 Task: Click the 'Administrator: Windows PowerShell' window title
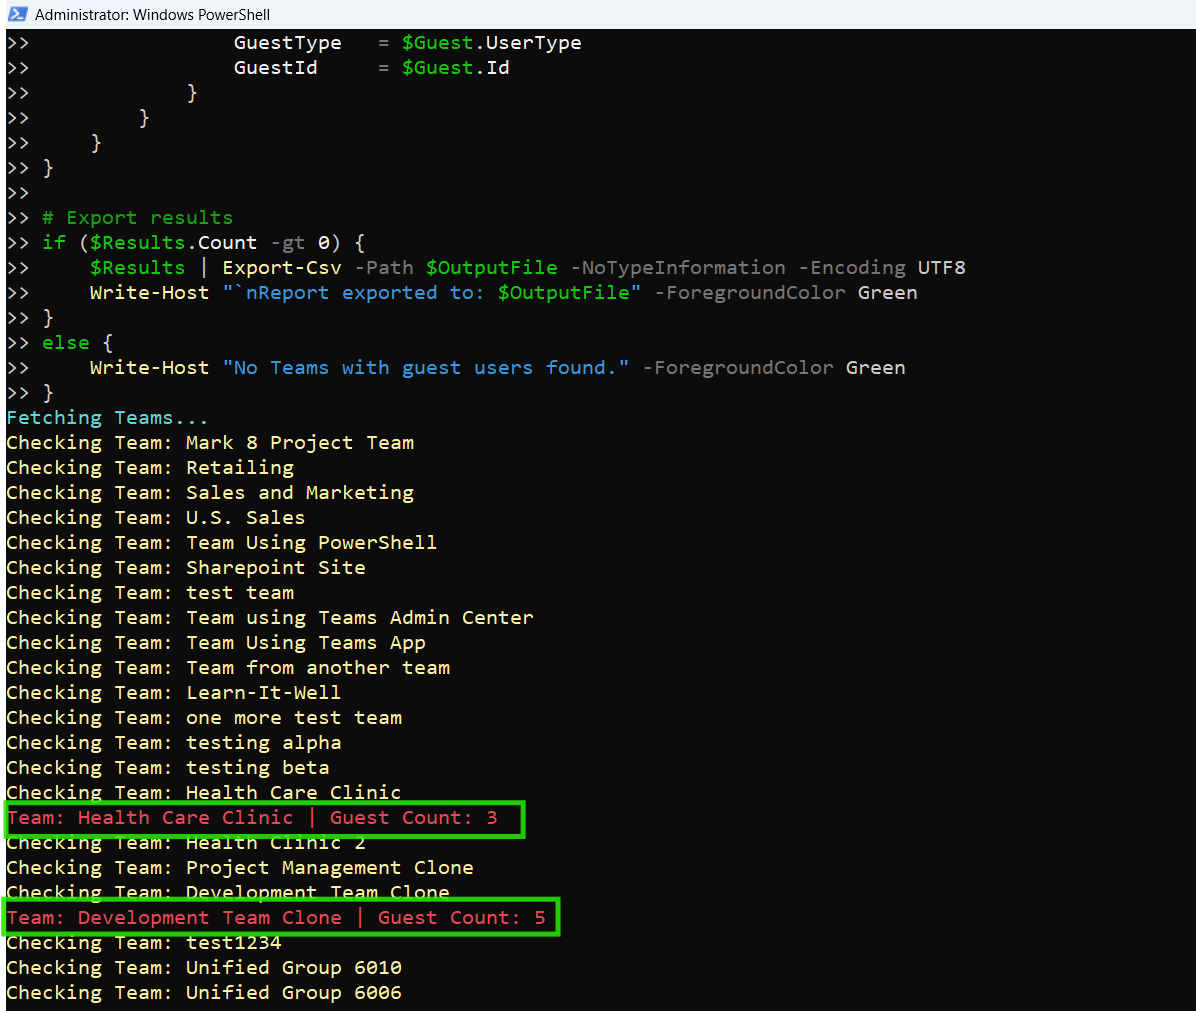(x=152, y=15)
